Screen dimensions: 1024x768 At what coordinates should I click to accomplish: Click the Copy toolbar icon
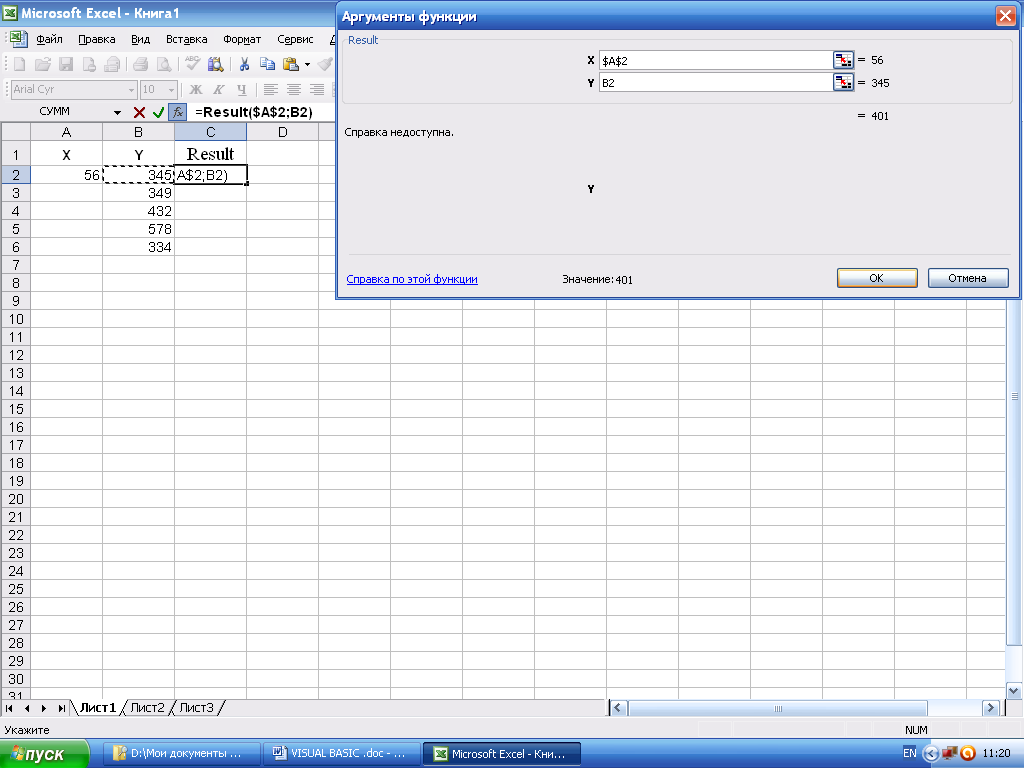point(267,64)
